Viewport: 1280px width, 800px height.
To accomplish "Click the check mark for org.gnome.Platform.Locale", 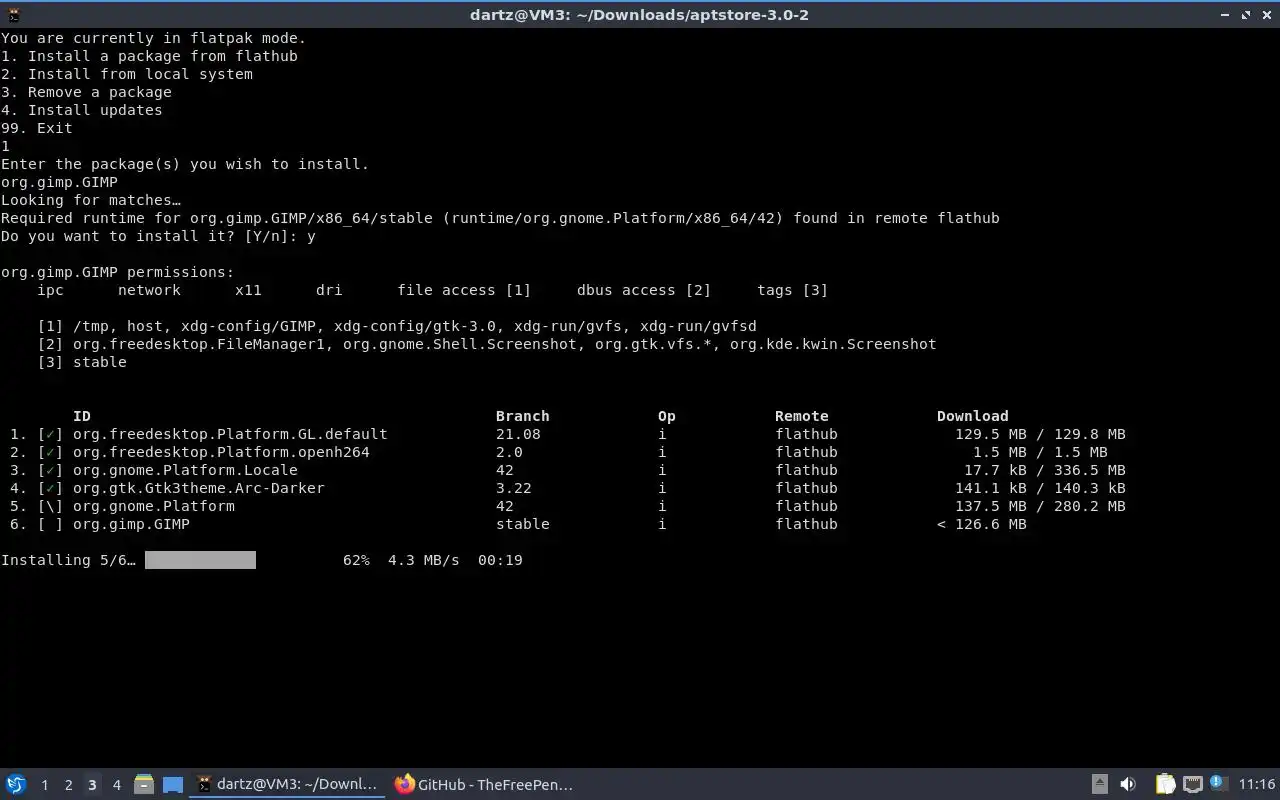I will pos(50,470).
